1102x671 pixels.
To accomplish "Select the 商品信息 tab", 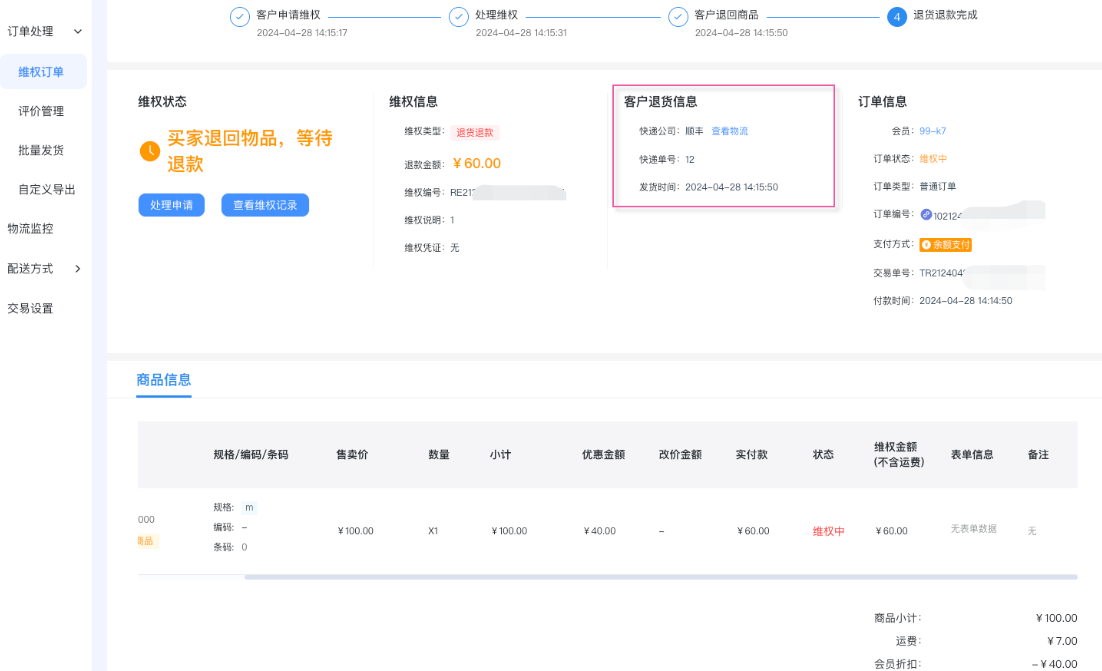I will (x=164, y=380).
